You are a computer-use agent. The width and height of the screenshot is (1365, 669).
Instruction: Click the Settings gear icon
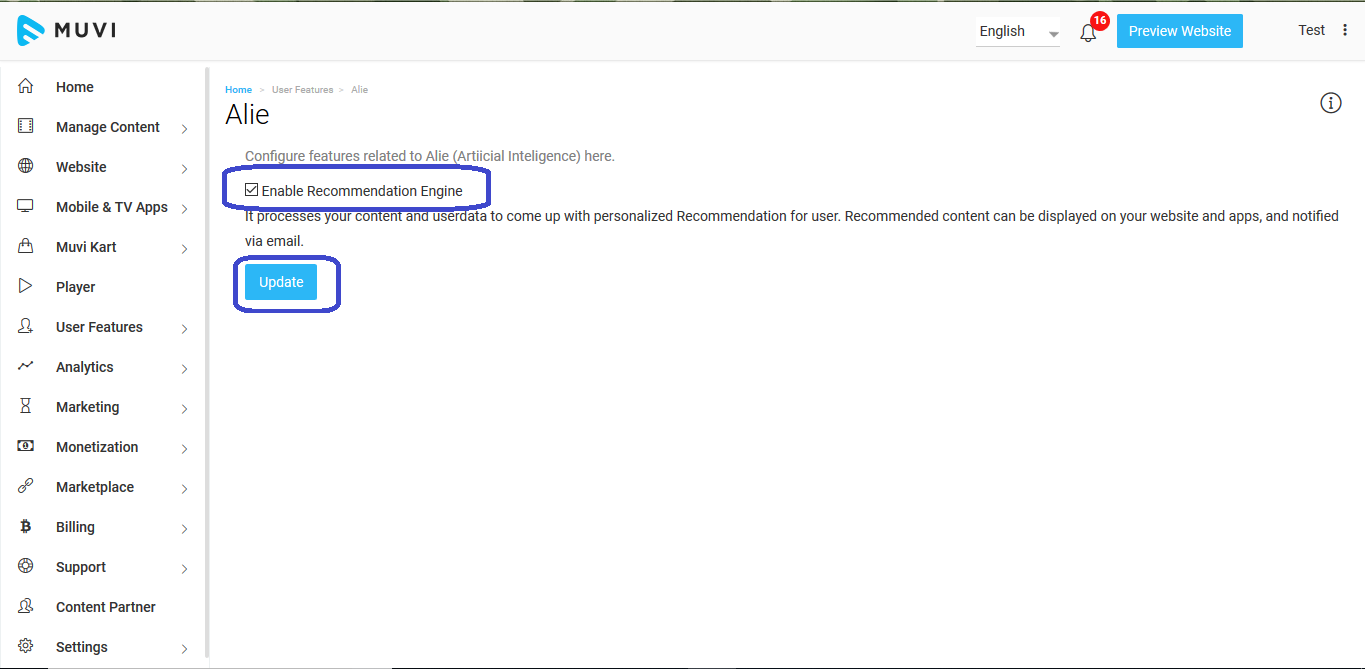click(x=26, y=646)
